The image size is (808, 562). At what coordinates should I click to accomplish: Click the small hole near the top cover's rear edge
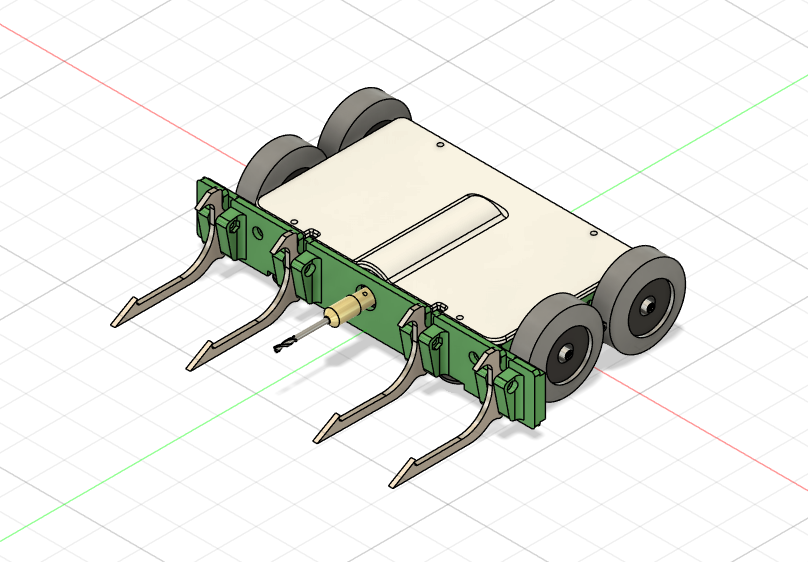pyautogui.click(x=440, y=145)
